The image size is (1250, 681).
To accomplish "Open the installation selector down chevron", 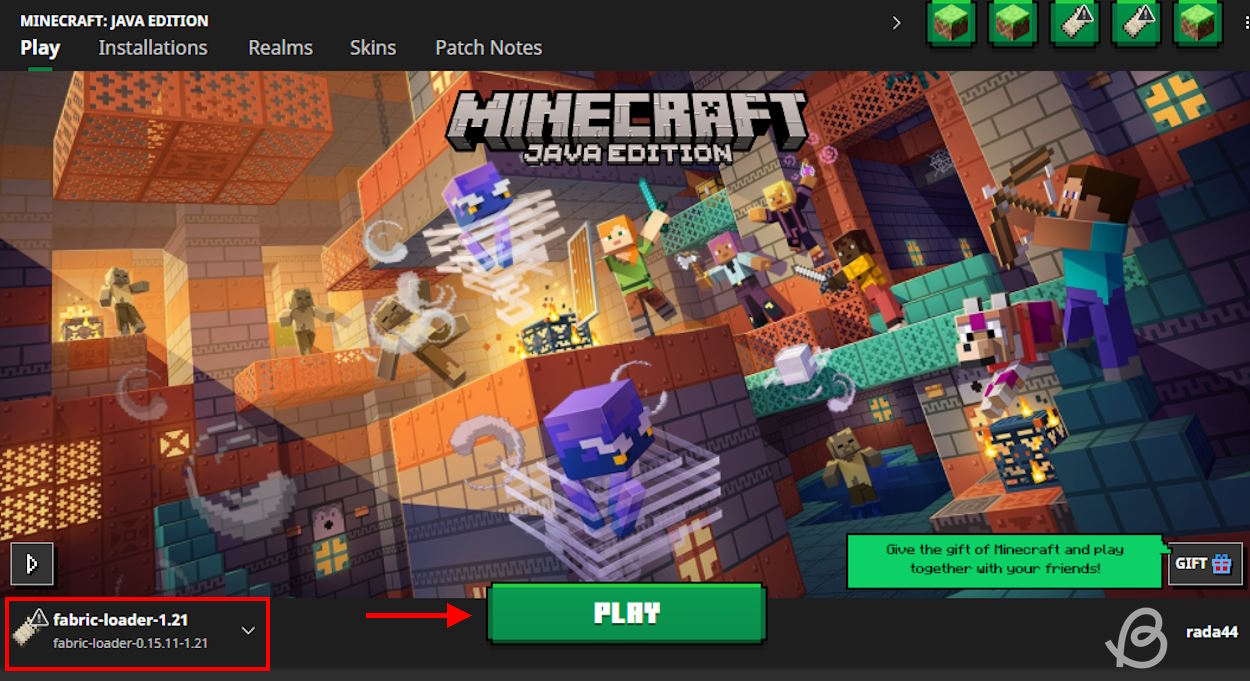I will (249, 631).
